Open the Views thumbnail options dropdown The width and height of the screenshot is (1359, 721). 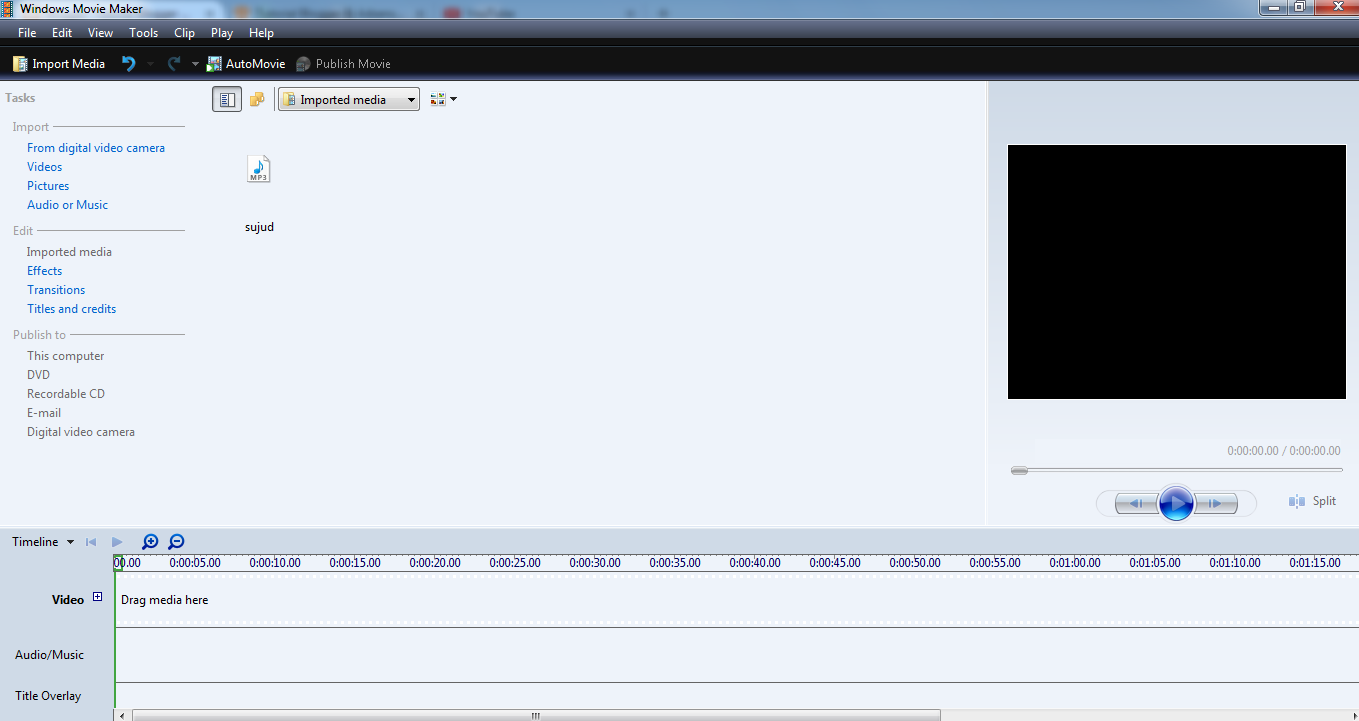[x=443, y=100]
